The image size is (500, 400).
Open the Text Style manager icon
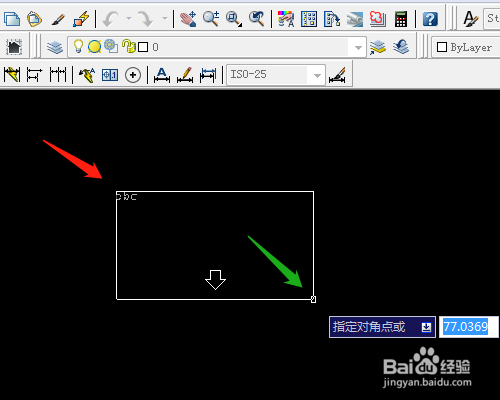tap(470, 19)
